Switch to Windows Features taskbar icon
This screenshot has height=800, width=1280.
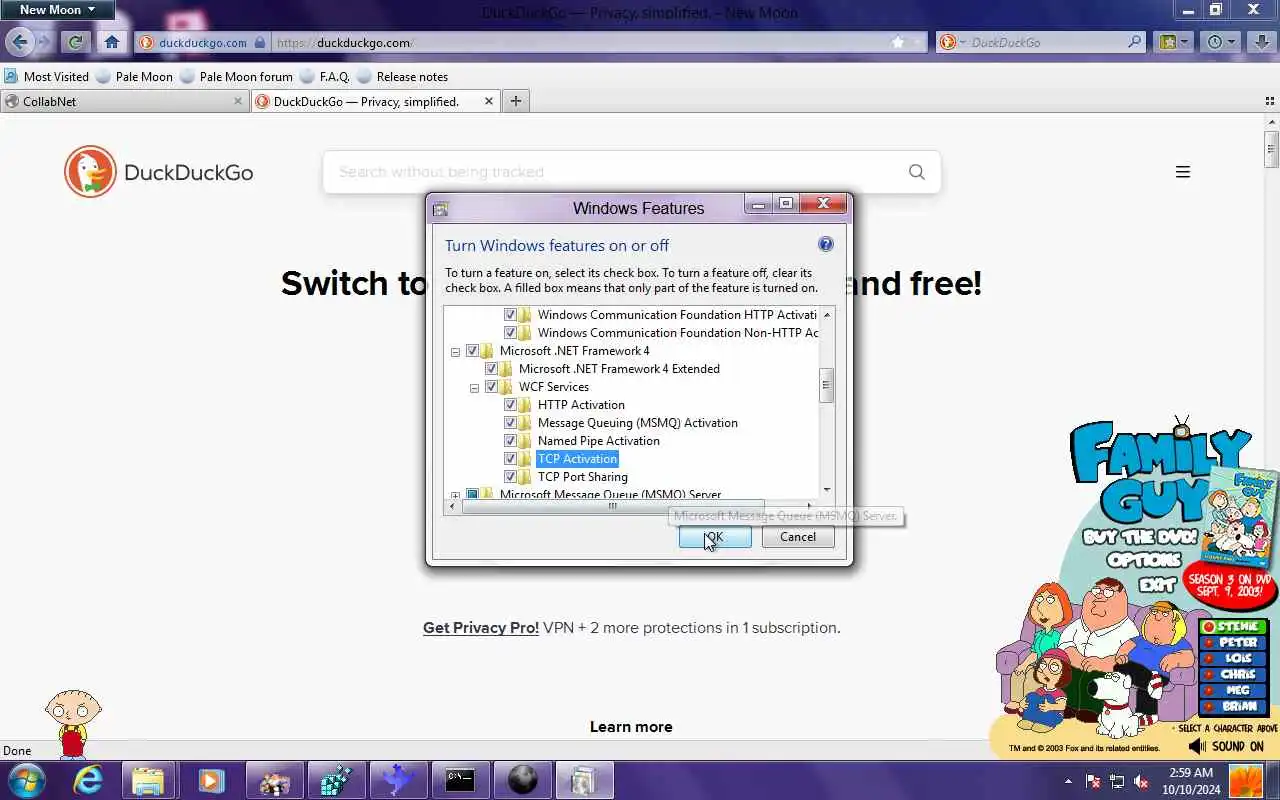(584, 780)
